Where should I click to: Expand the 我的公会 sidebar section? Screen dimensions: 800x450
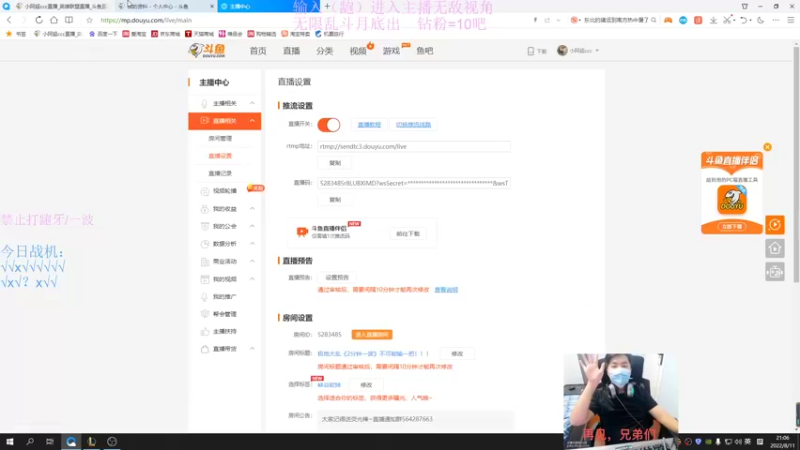(x=252, y=226)
